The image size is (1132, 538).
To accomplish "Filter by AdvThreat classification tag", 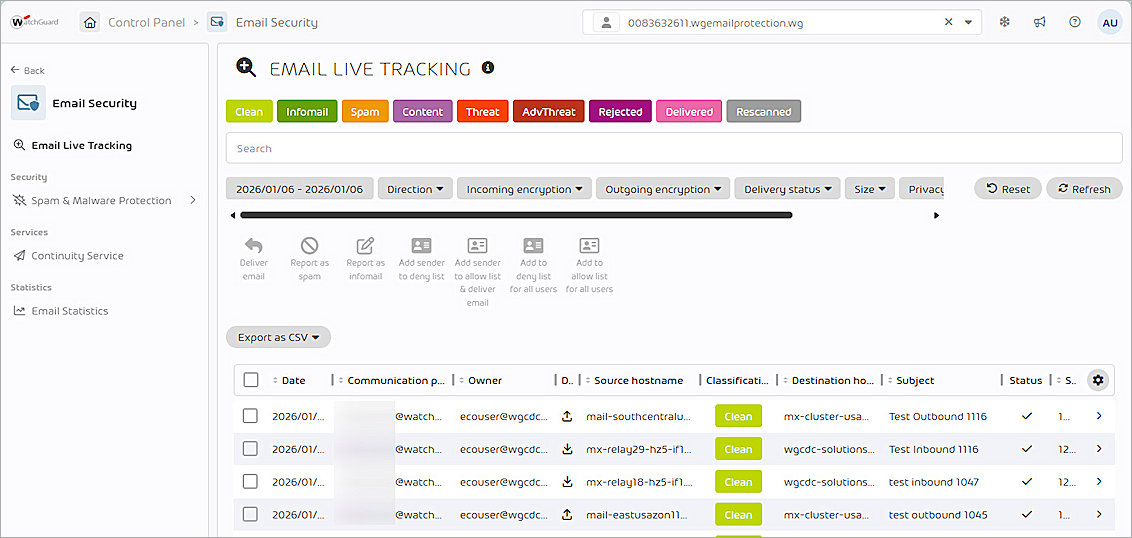I will click(549, 112).
